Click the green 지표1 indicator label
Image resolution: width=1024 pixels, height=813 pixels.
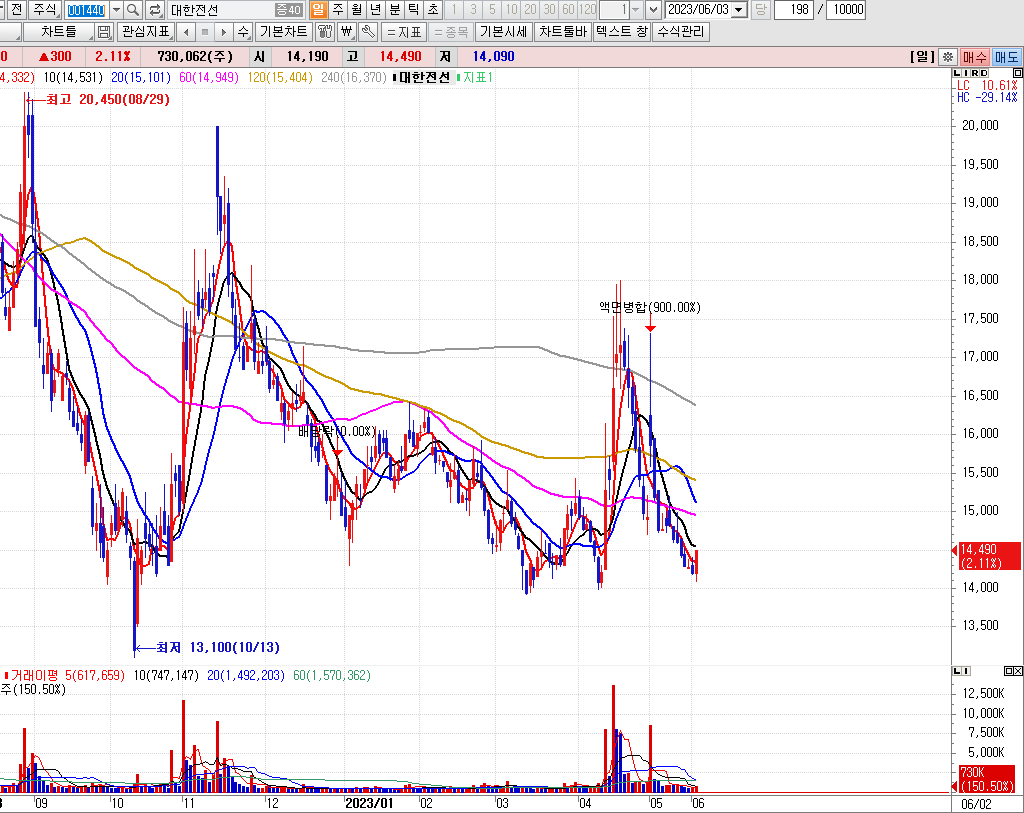[x=475, y=77]
